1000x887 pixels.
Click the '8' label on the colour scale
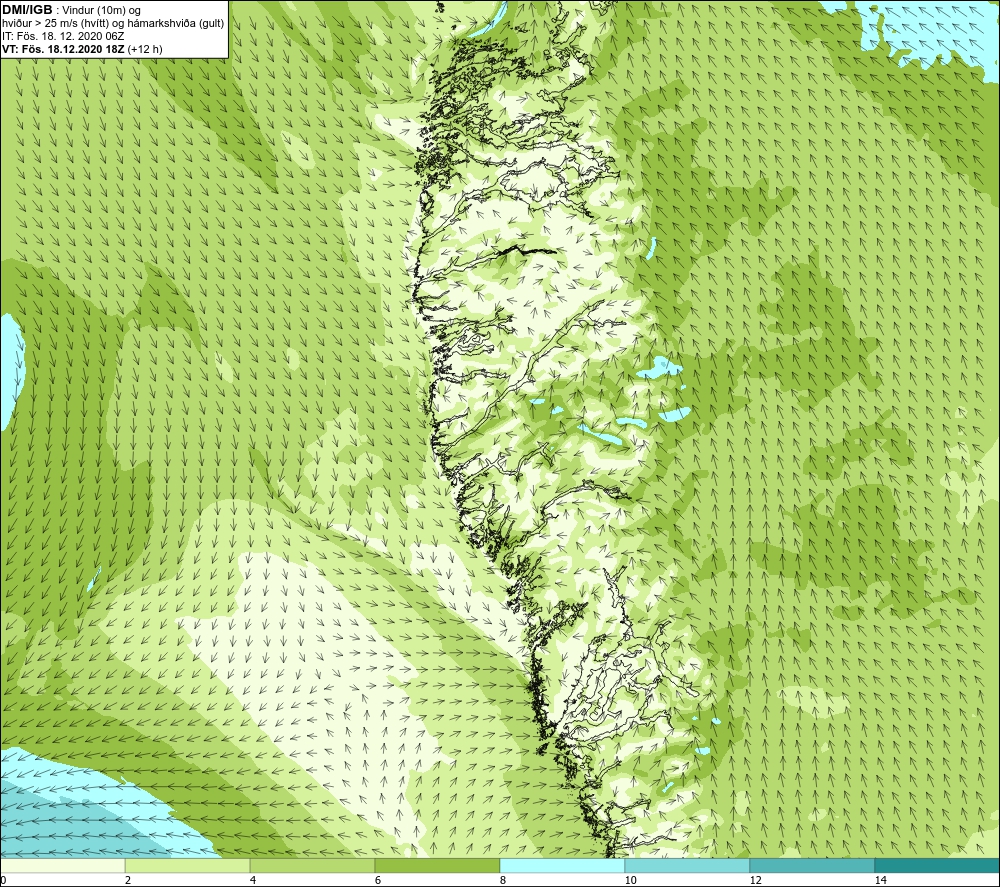[503, 881]
